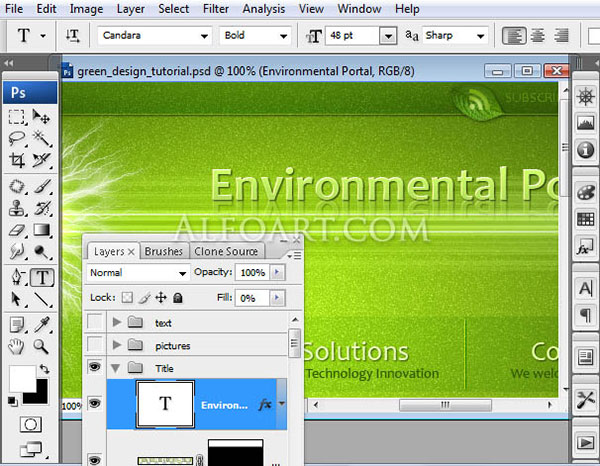Open the 48 pt font size dropdown

[x=388, y=36]
